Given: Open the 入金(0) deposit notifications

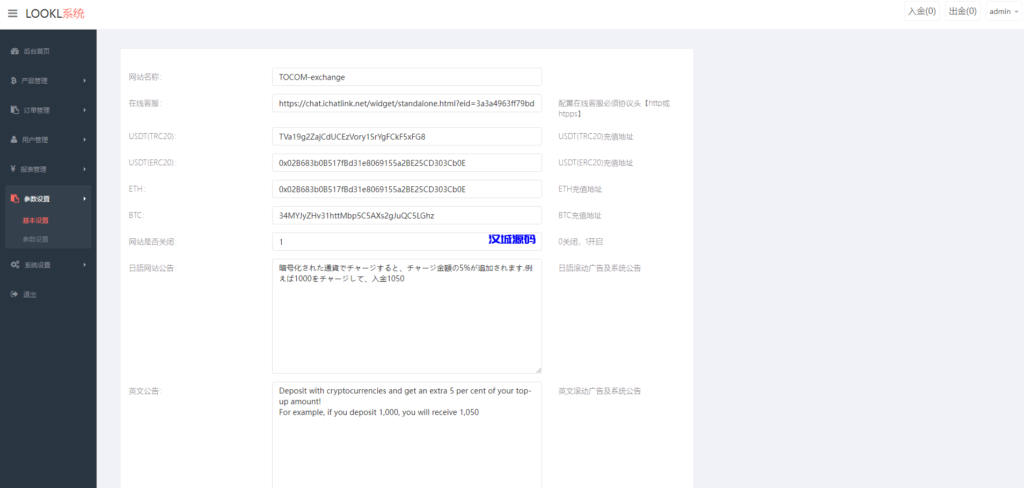Looking at the screenshot, I should pos(921,12).
